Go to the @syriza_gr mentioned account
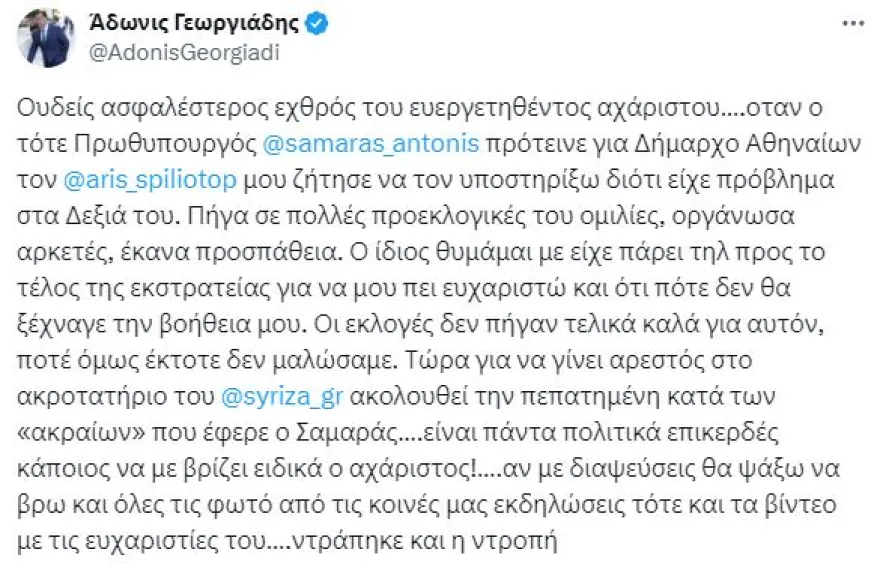 pos(282,397)
